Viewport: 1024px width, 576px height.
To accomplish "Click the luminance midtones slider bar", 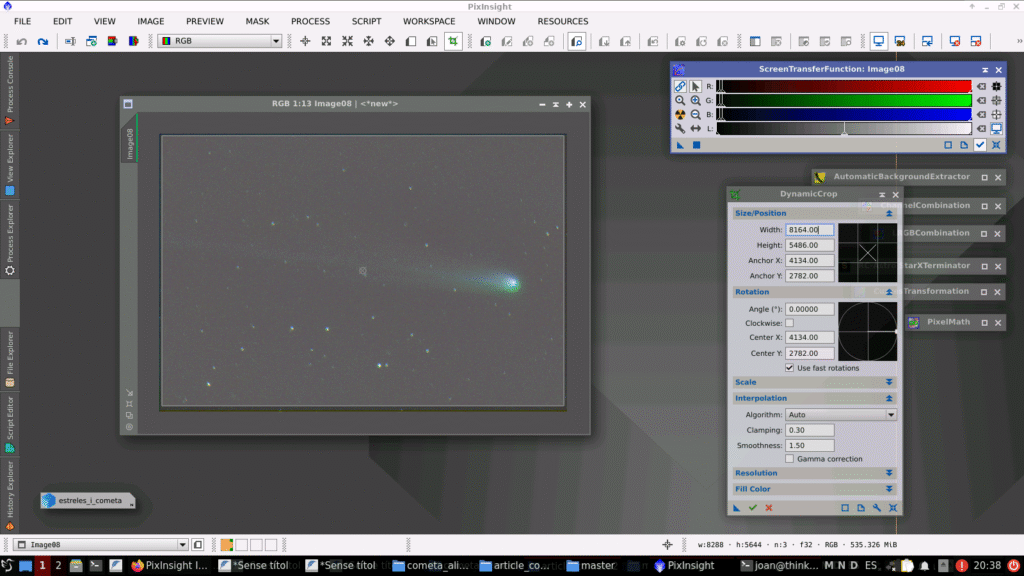I will pyautogui.click(x=843, y=129).
